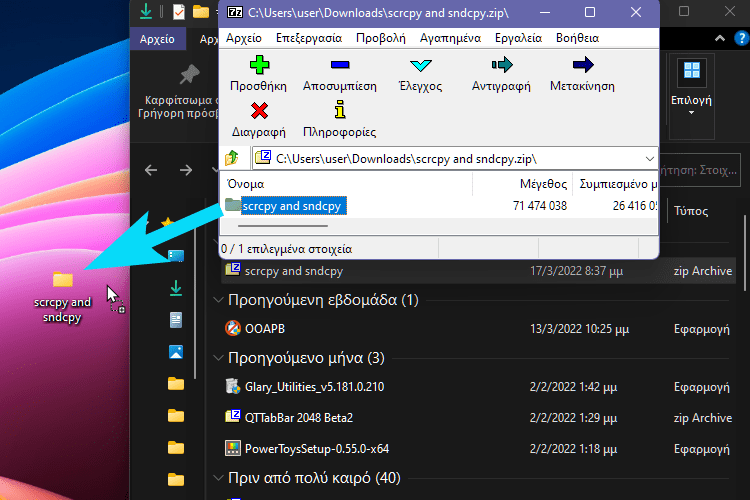This screenshot has height=500, width=750.
Task: Click the Πληροφορίες (Info) icon in 7-Zip
Action: click(340, 110)
